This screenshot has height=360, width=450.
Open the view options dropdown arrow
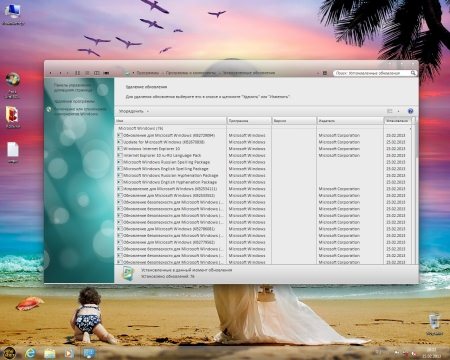click(x=398, y=111)
